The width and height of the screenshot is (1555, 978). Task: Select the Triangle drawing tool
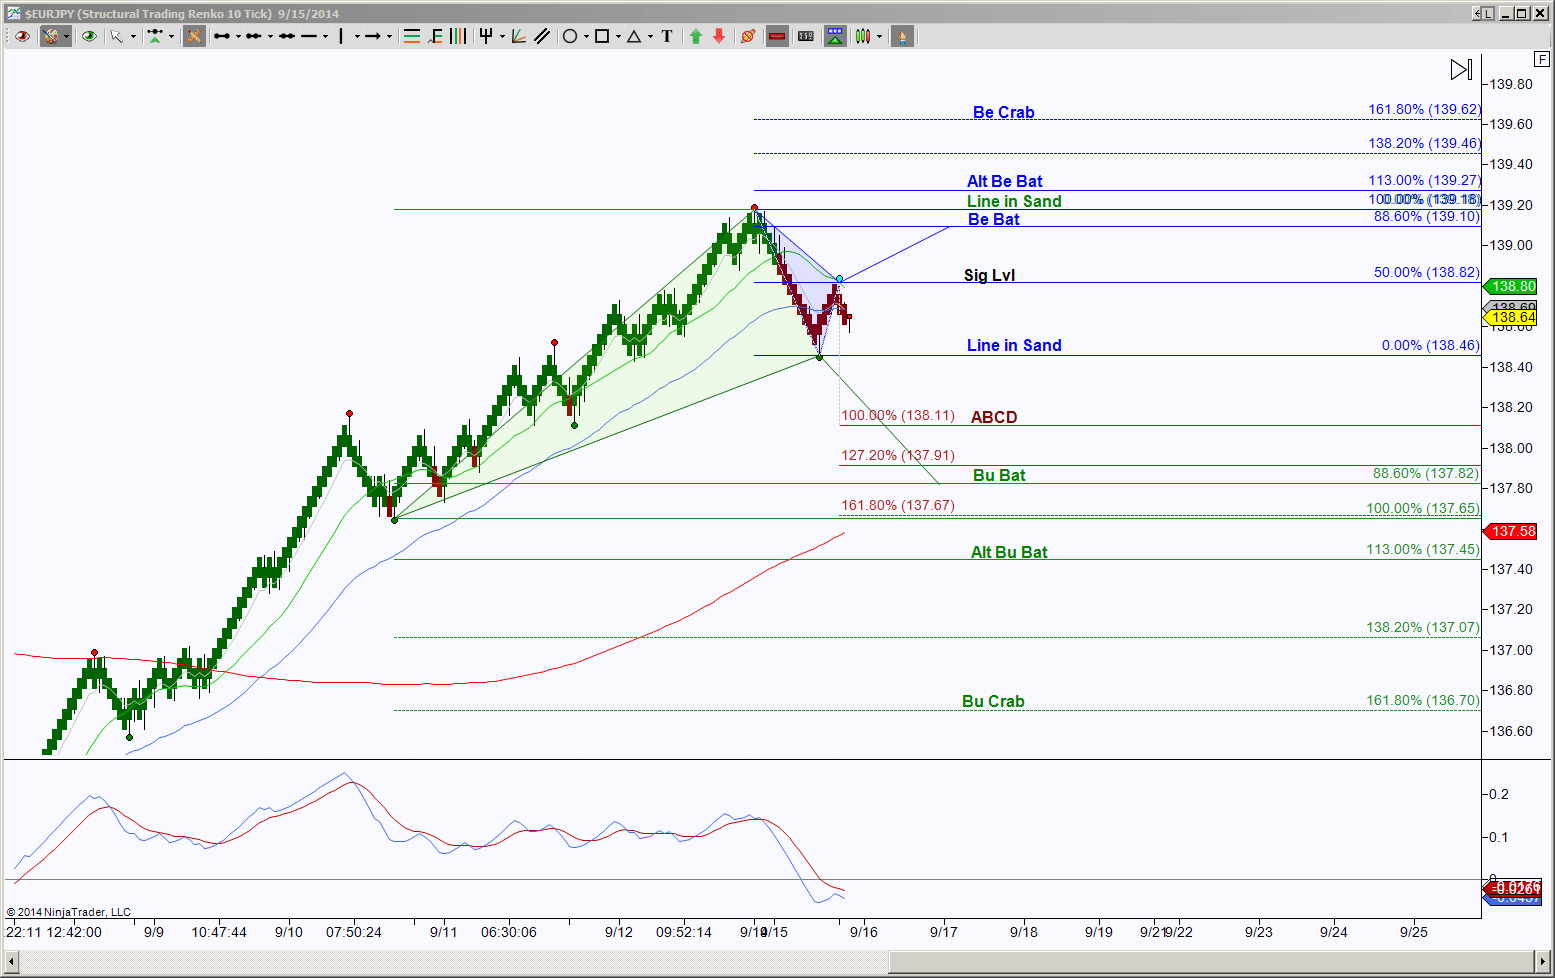633,36
